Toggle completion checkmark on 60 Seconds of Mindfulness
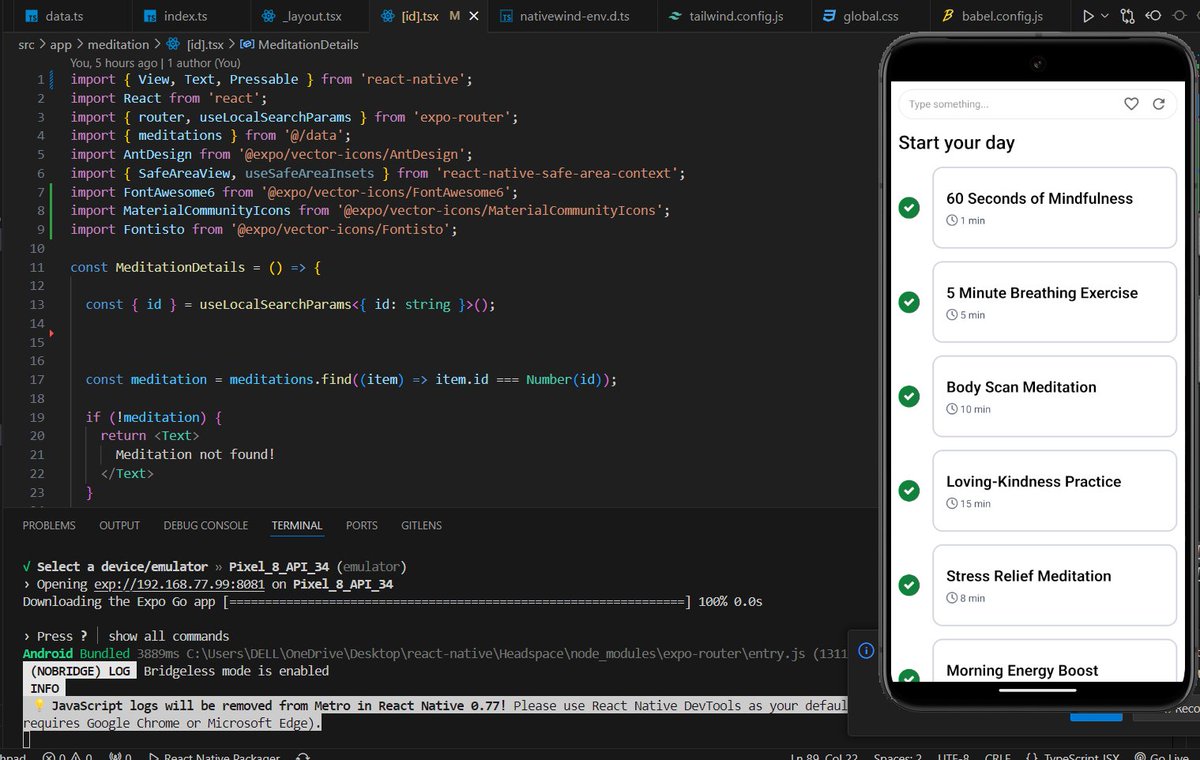 click(x=908, y=208)
